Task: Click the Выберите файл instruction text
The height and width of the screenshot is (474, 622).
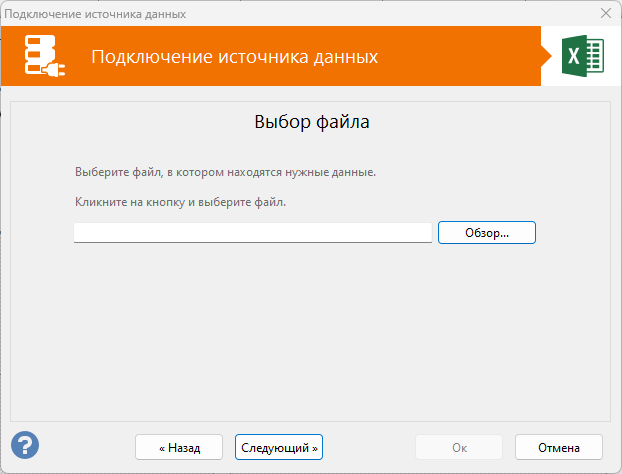Action: (x=225, y=172)
